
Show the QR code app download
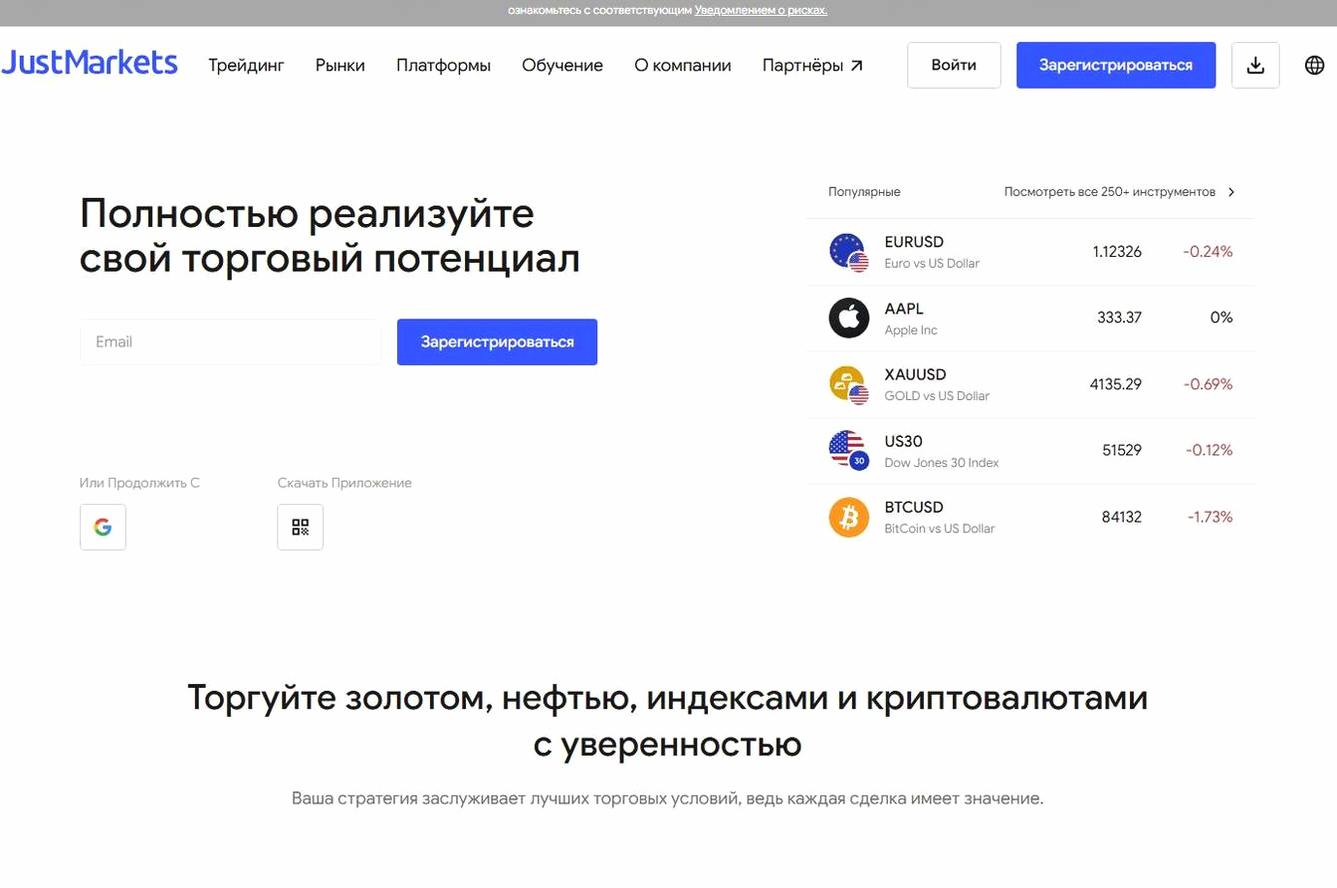300,527
